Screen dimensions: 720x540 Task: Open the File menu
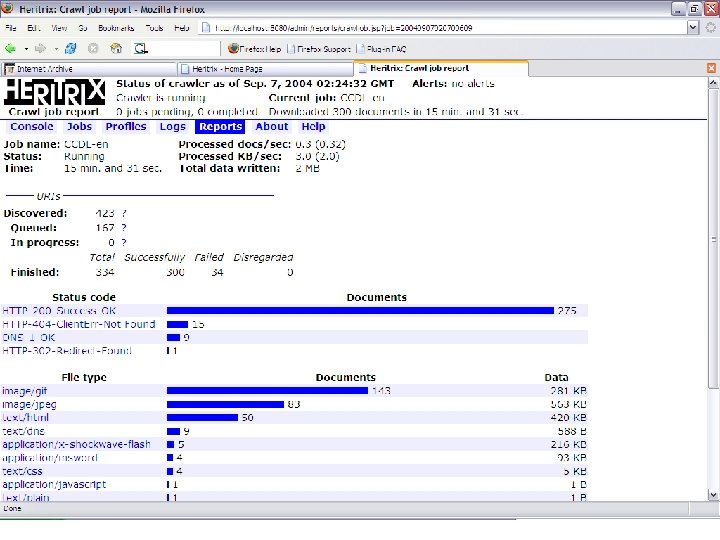point(11,28)
